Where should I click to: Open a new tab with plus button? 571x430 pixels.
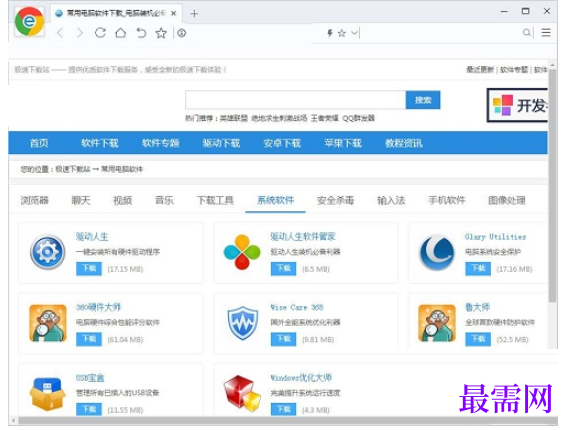pyautogui.click(x=194, y=14)
